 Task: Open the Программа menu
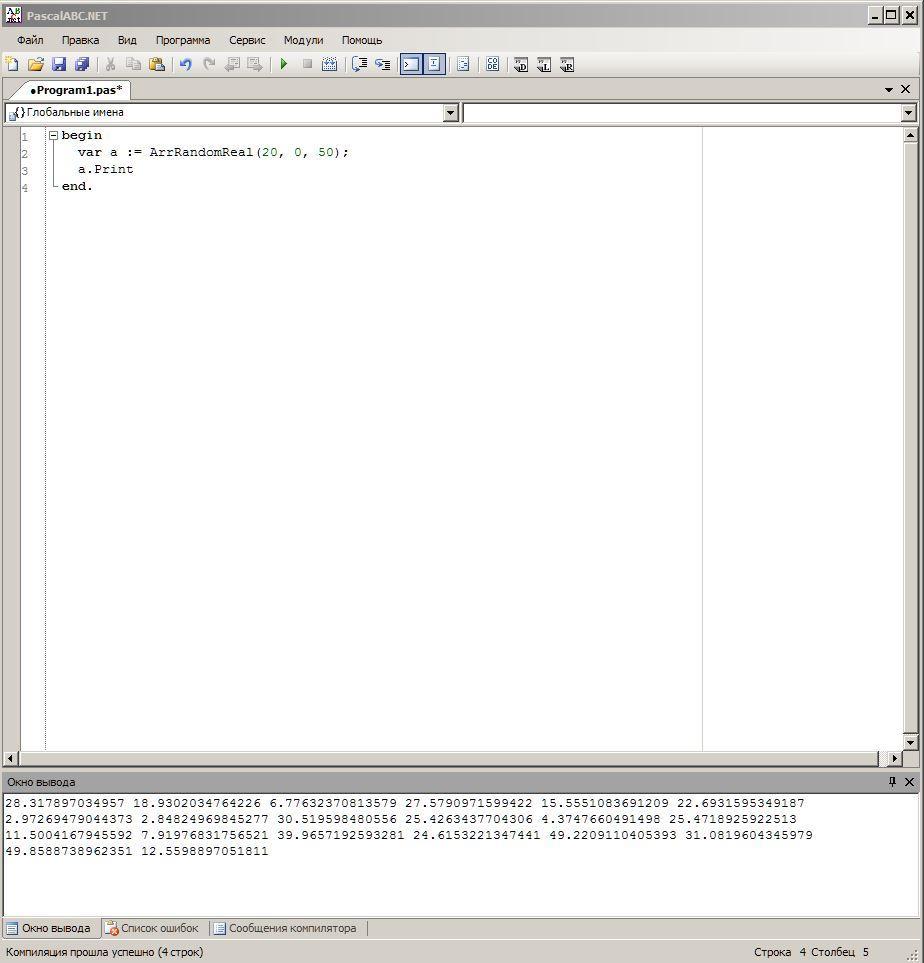tap(183, 41)
